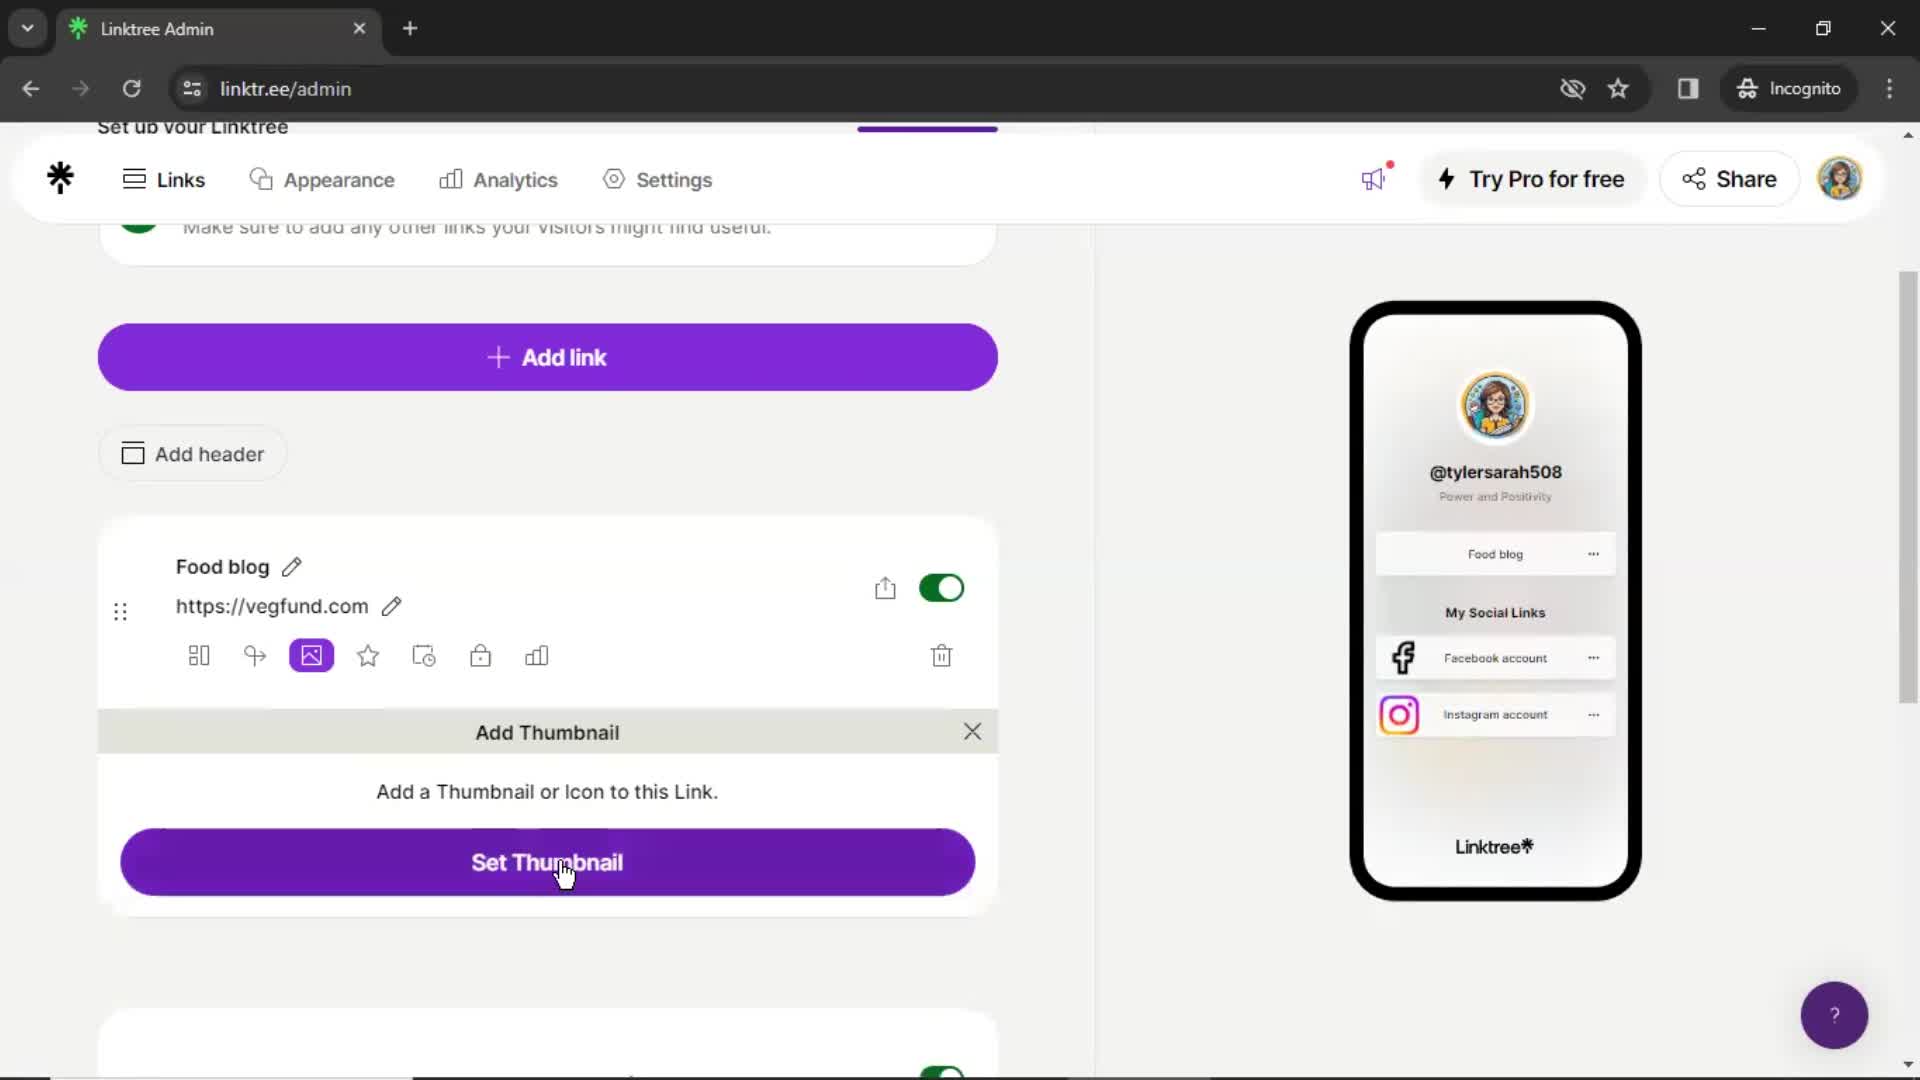Toggle the Food blog link enable switch

pos(942,588)
